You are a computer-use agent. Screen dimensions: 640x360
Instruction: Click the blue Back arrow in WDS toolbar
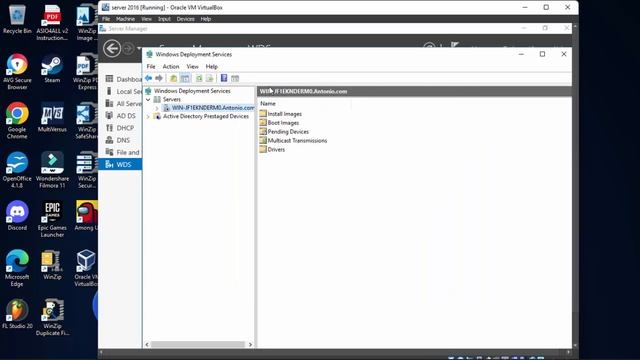[149, 78]
